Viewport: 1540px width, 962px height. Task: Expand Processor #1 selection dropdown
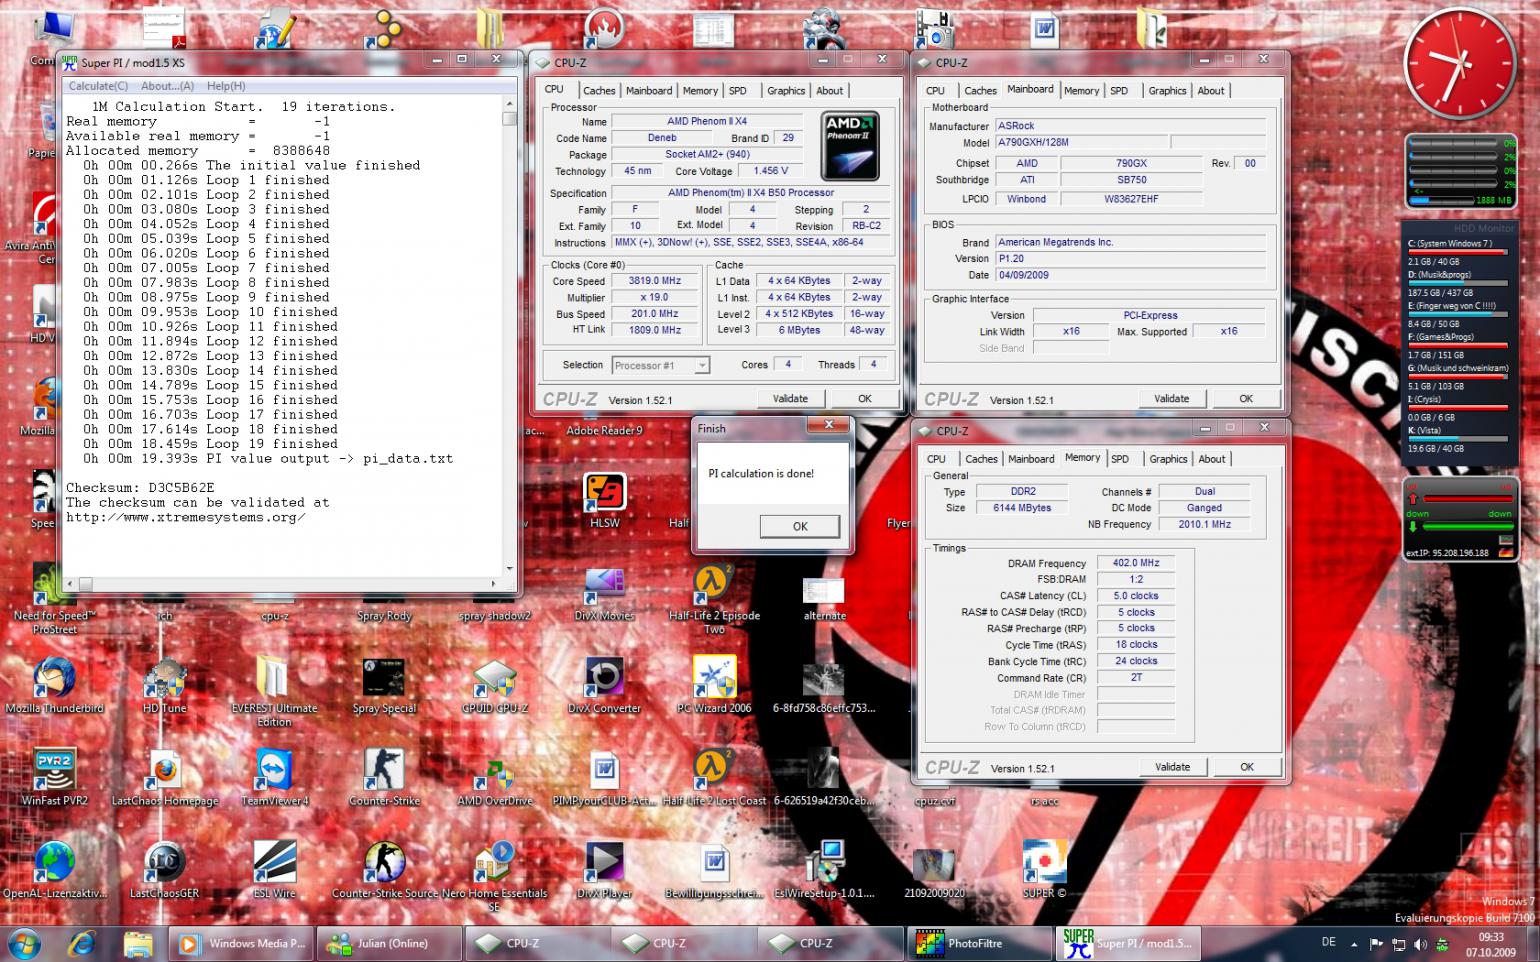click(x=702, y=366)
